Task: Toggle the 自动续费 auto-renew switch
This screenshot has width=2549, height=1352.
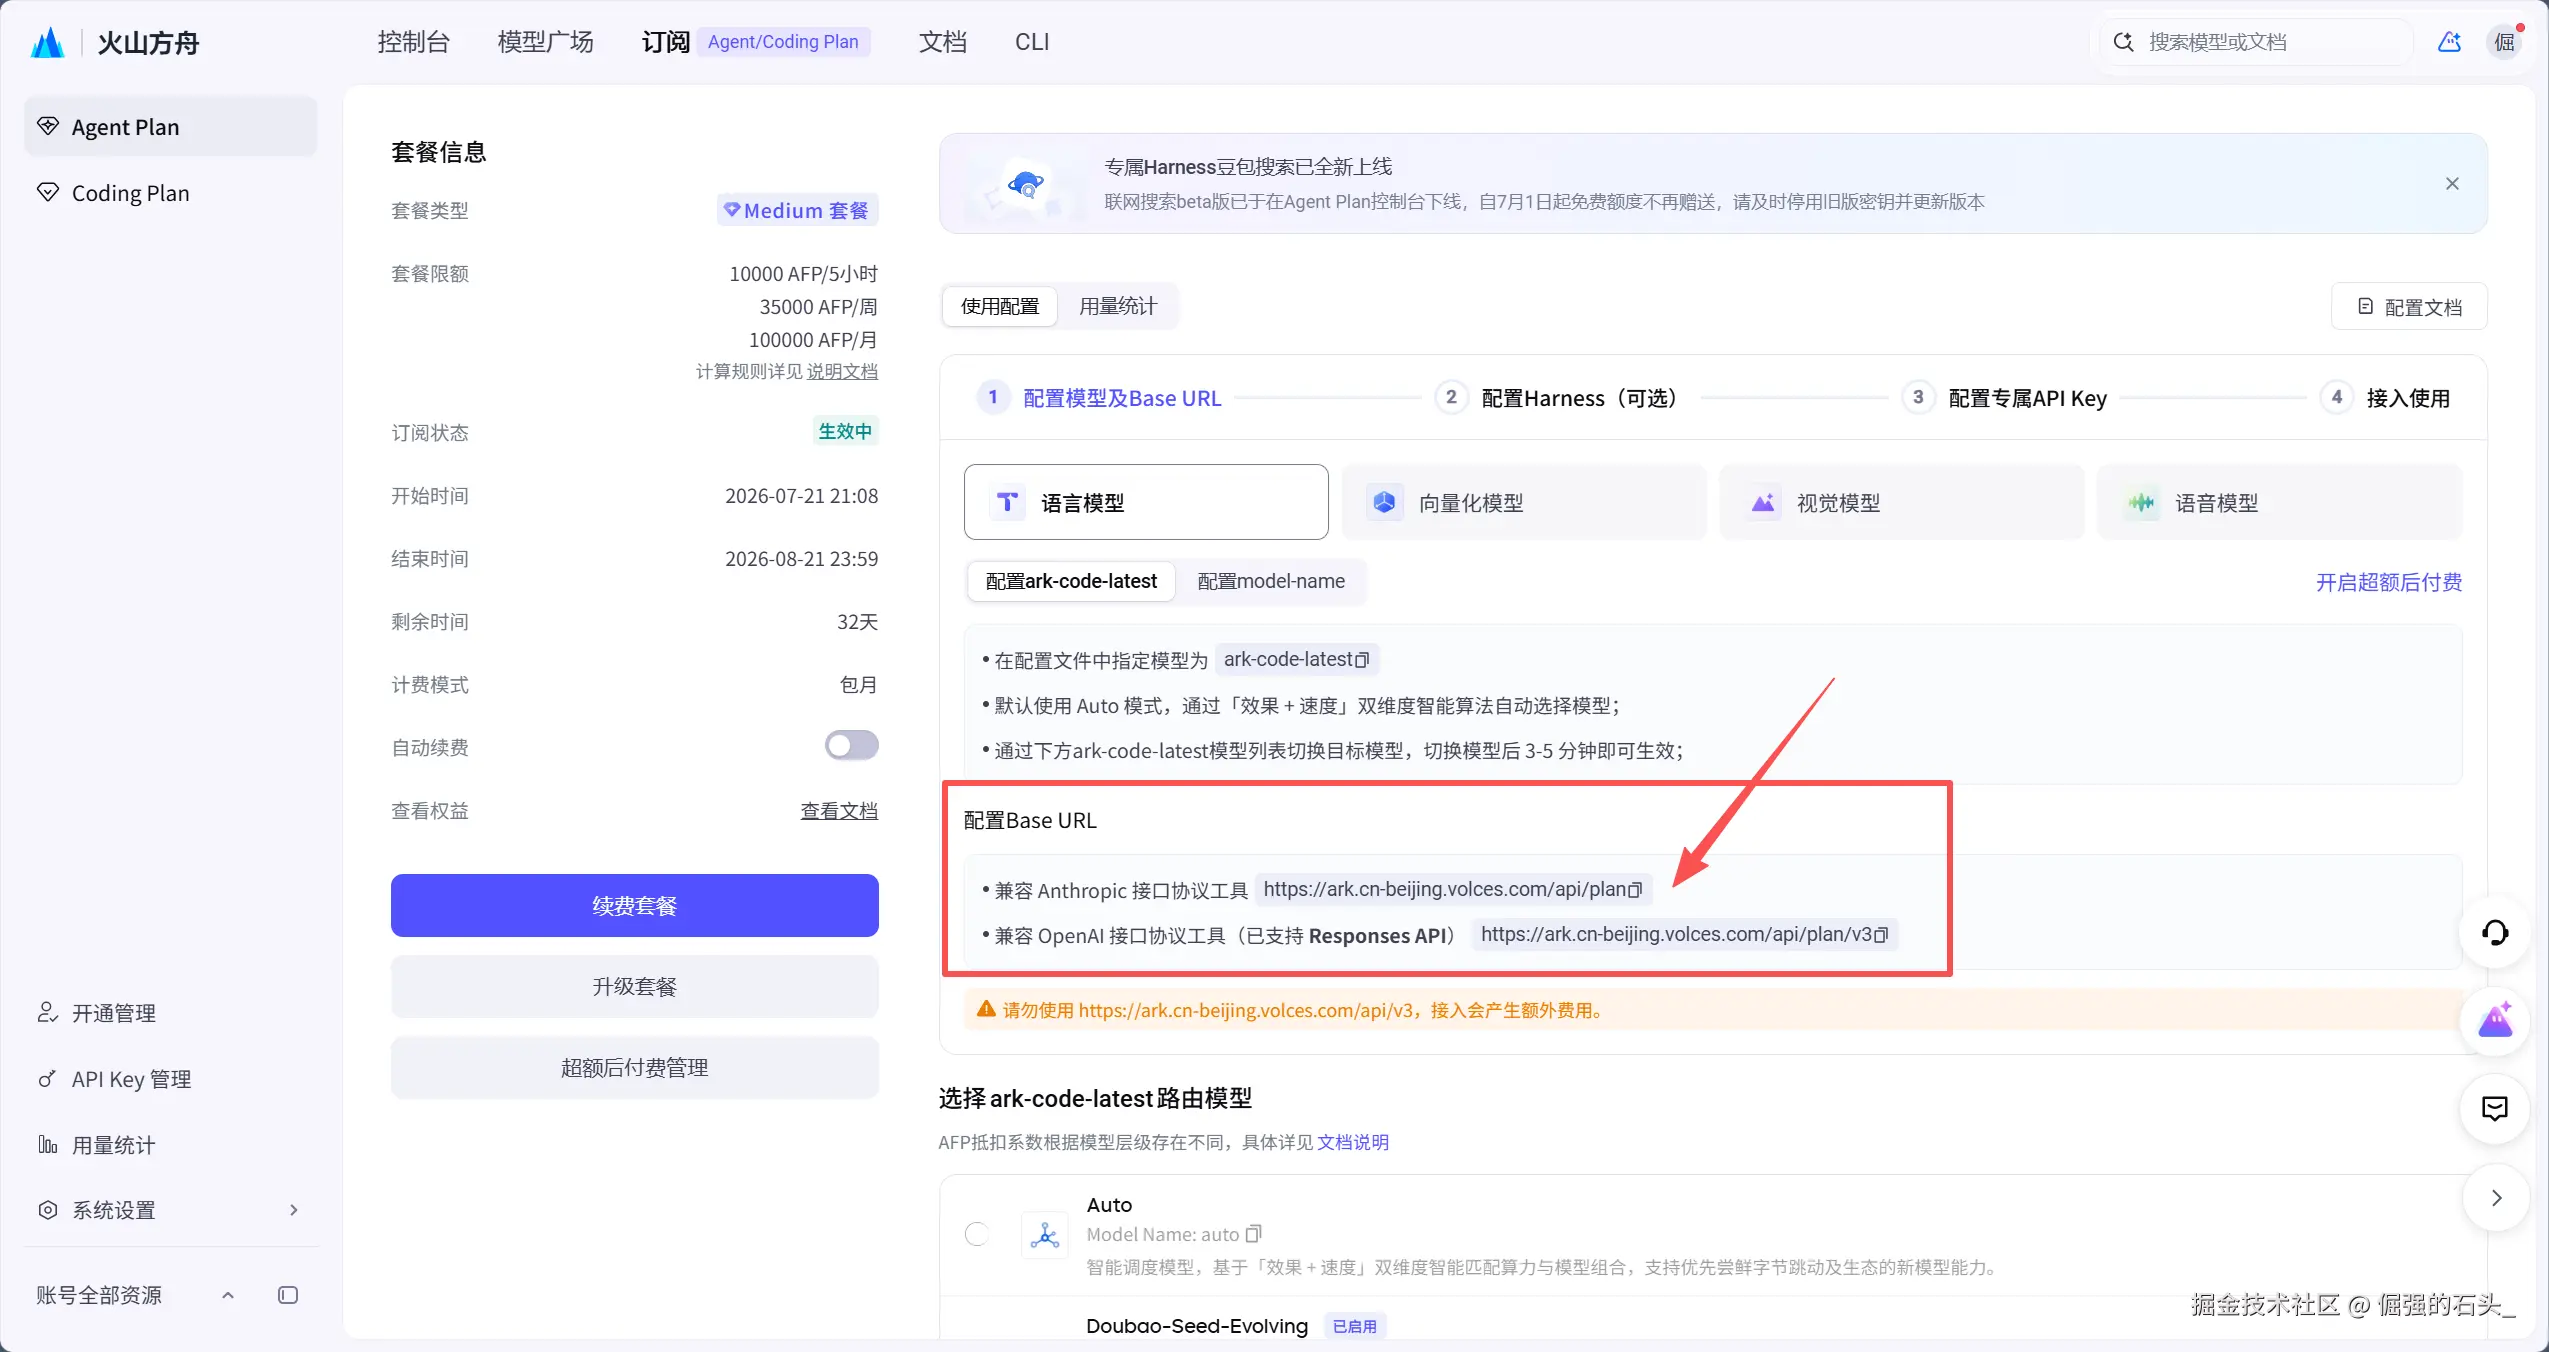Action: (852, 745)
